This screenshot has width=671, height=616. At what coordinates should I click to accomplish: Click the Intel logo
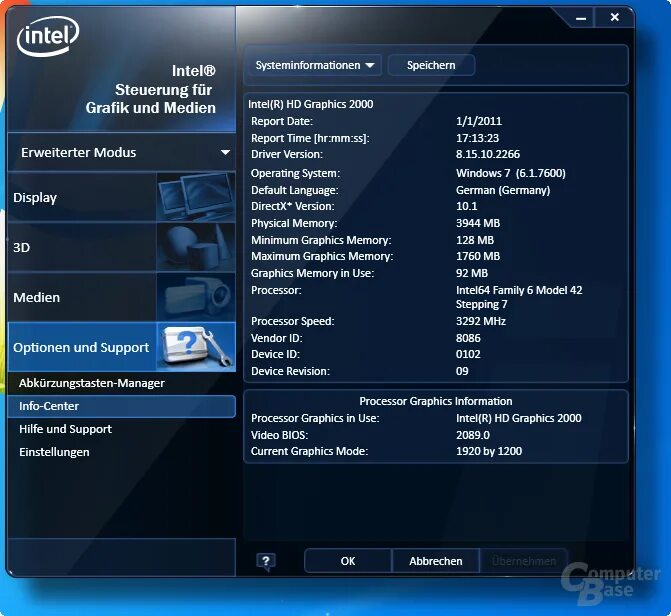pyautogui.click(x=48, y=36)
